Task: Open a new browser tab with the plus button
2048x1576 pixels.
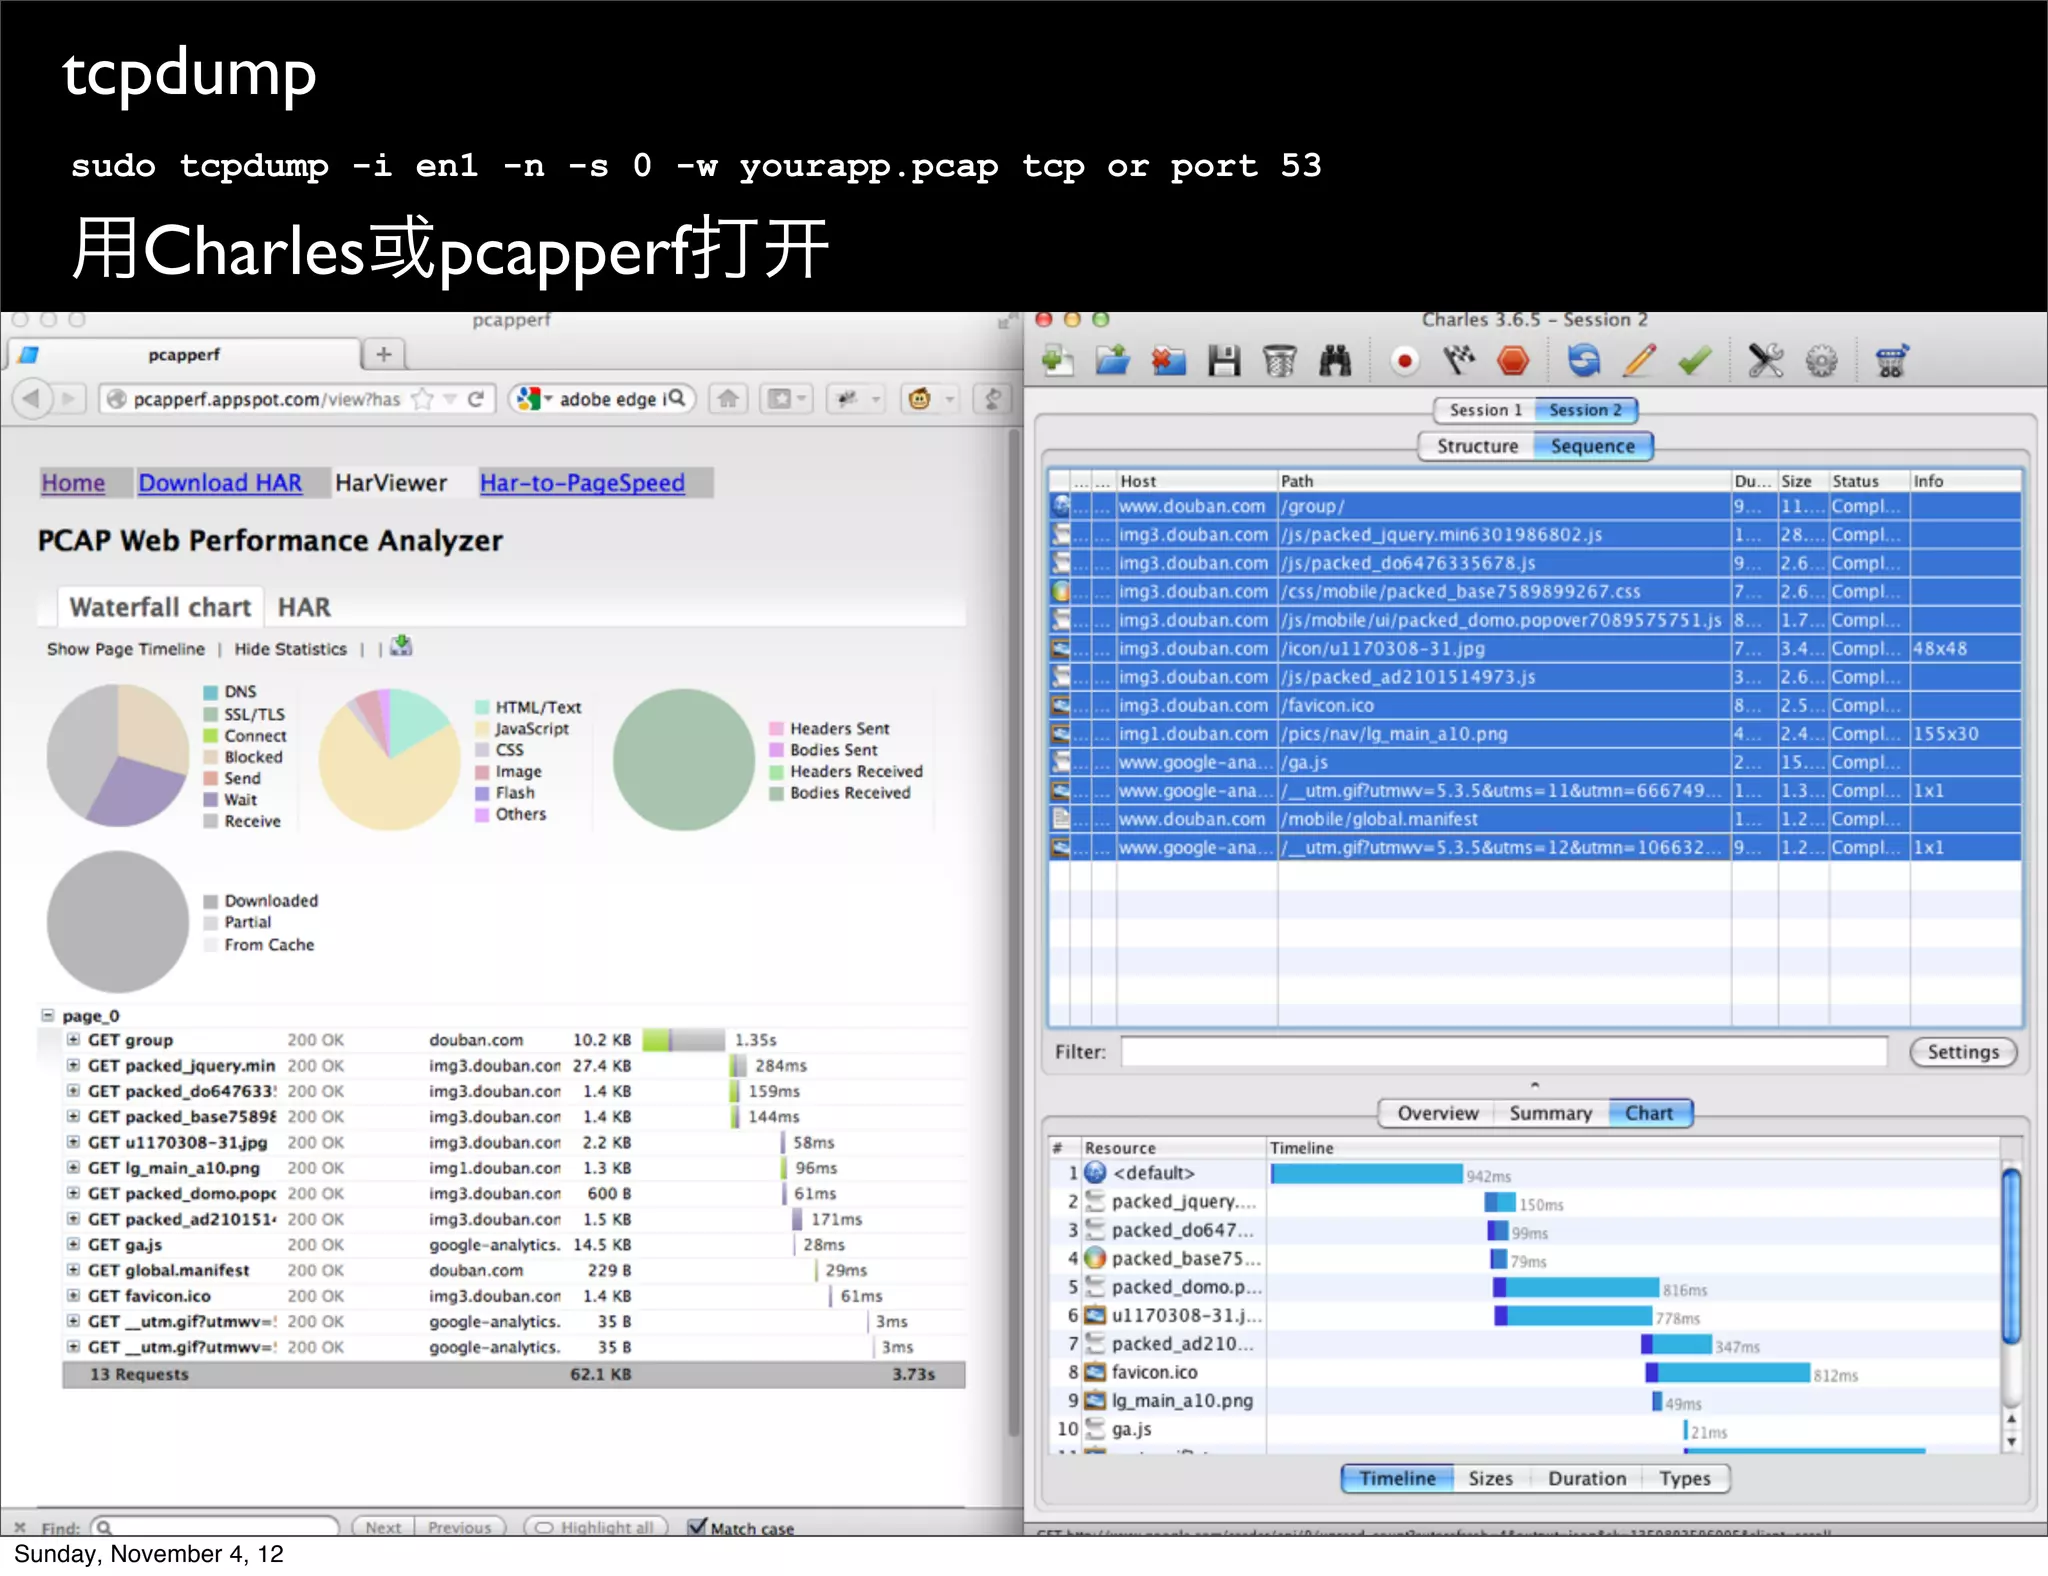Action: [384, 354]
